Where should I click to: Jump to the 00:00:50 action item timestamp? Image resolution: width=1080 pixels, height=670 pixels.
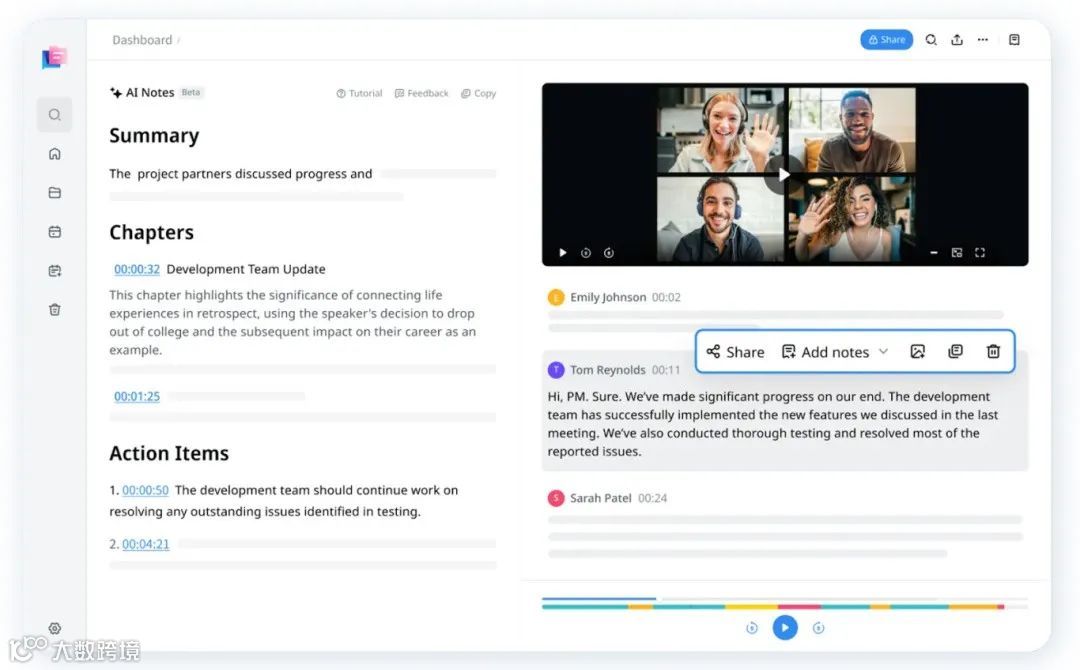pyautogui.click(x=145, y=490)
